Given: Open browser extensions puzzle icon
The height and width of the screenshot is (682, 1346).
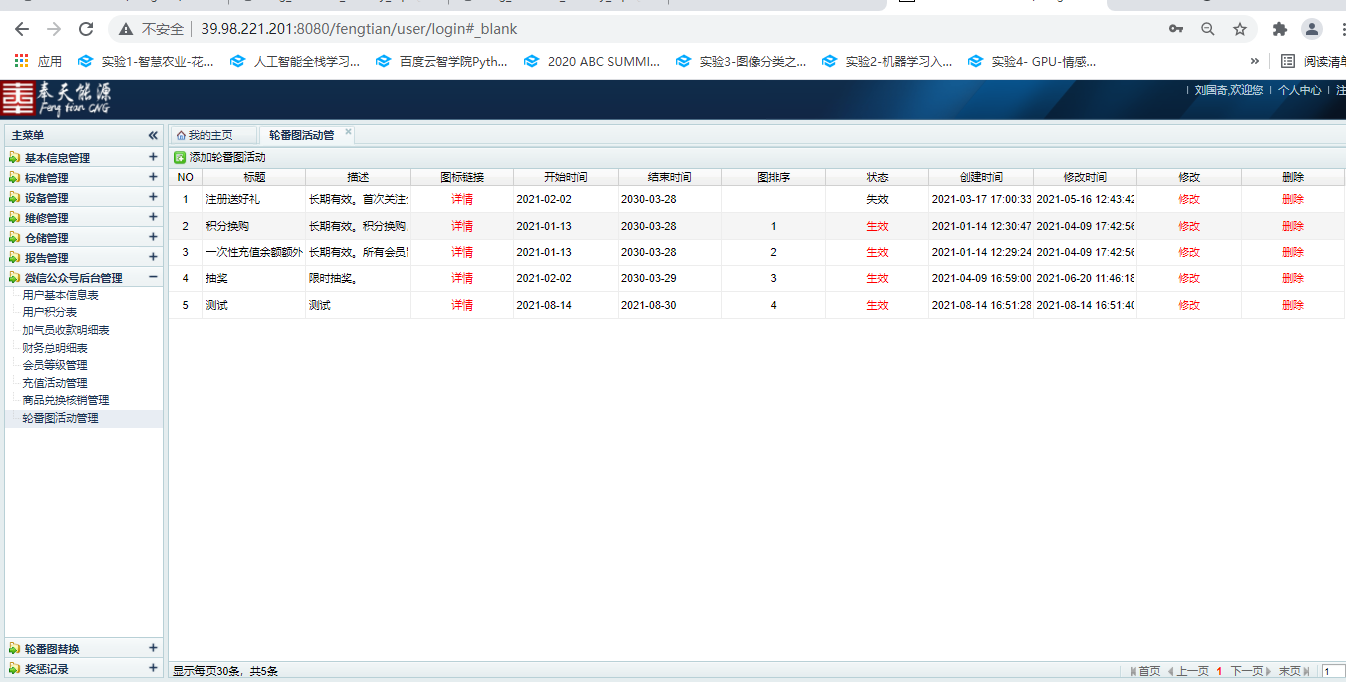Looking at the screenshot, I should (x=1279, y=29).
